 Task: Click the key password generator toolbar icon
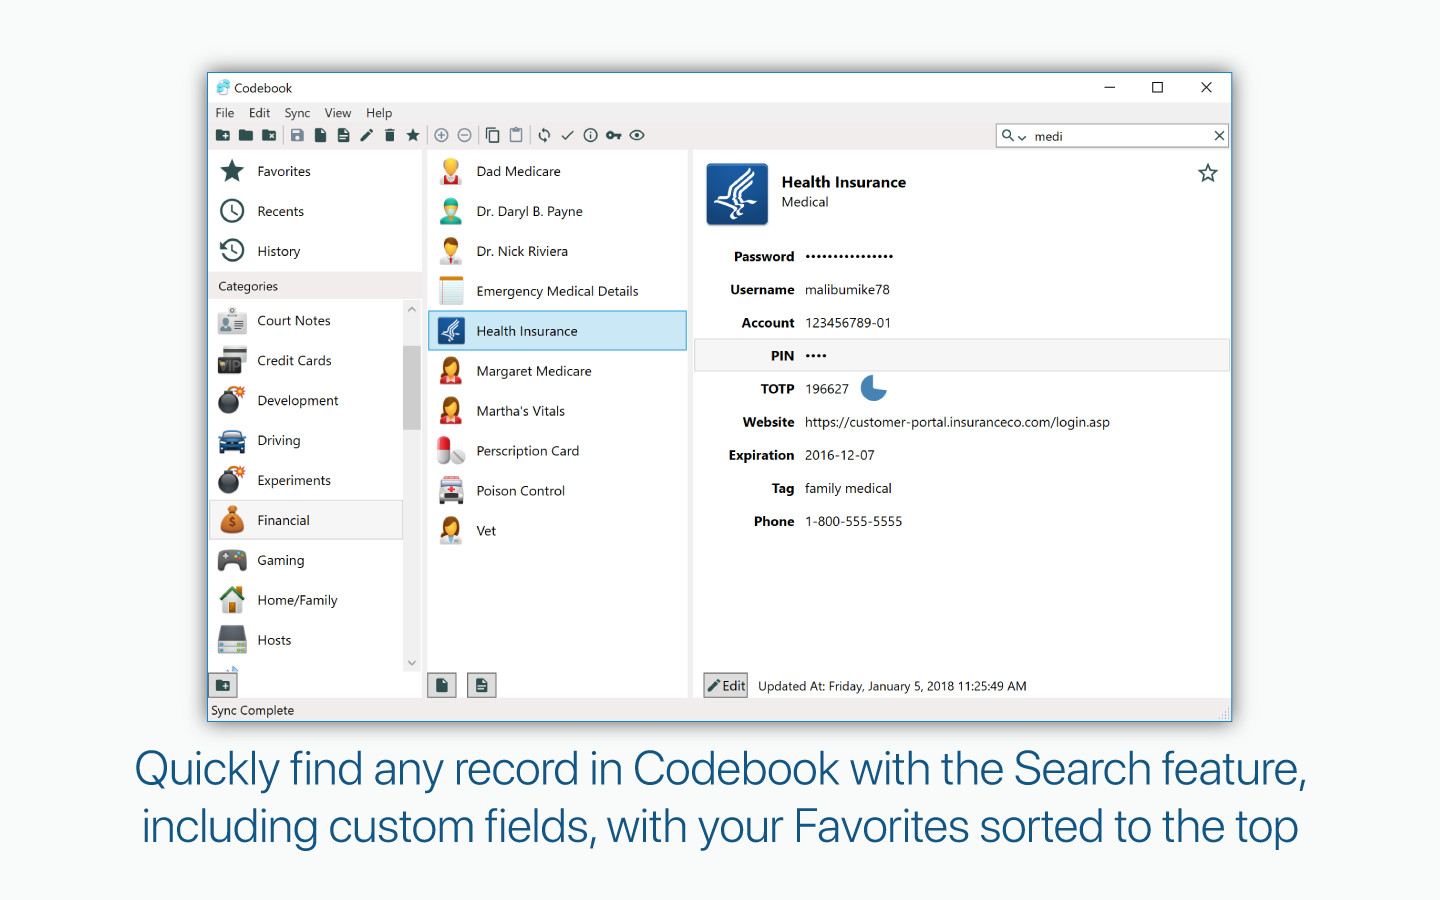(x=613, y=135)
